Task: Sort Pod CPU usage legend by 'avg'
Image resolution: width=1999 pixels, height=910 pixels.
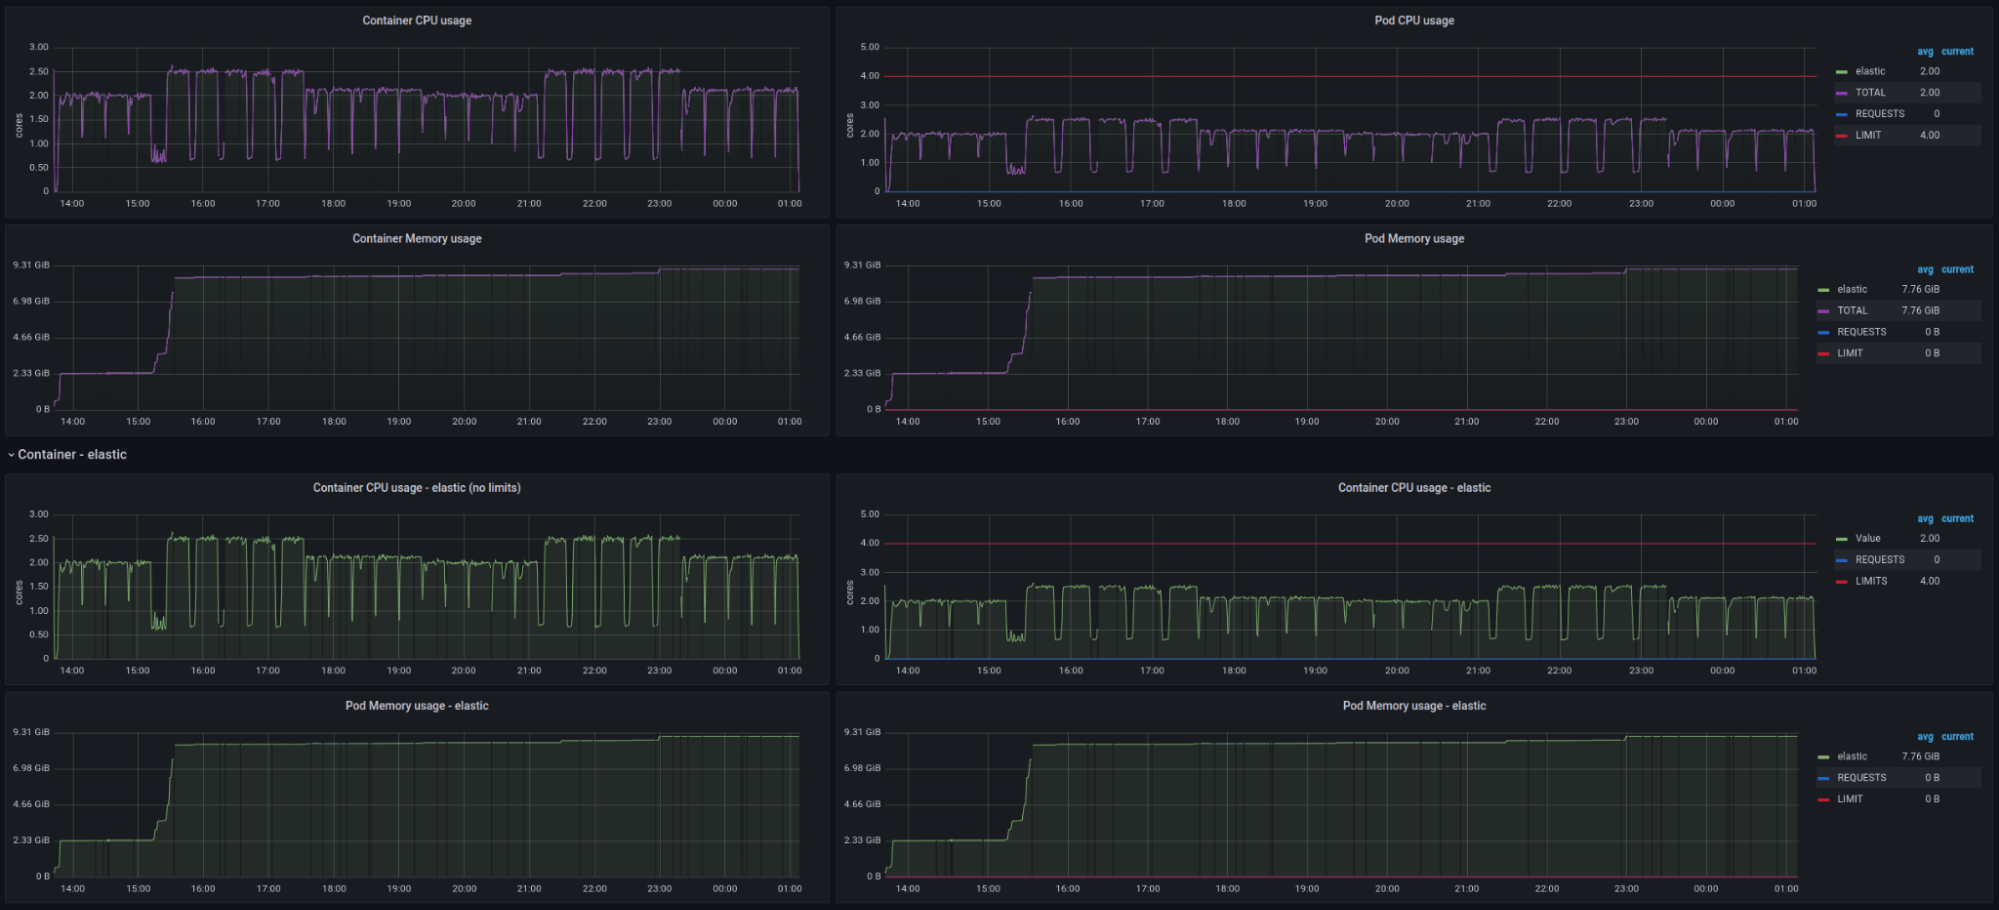Action: pos(1925,52)
